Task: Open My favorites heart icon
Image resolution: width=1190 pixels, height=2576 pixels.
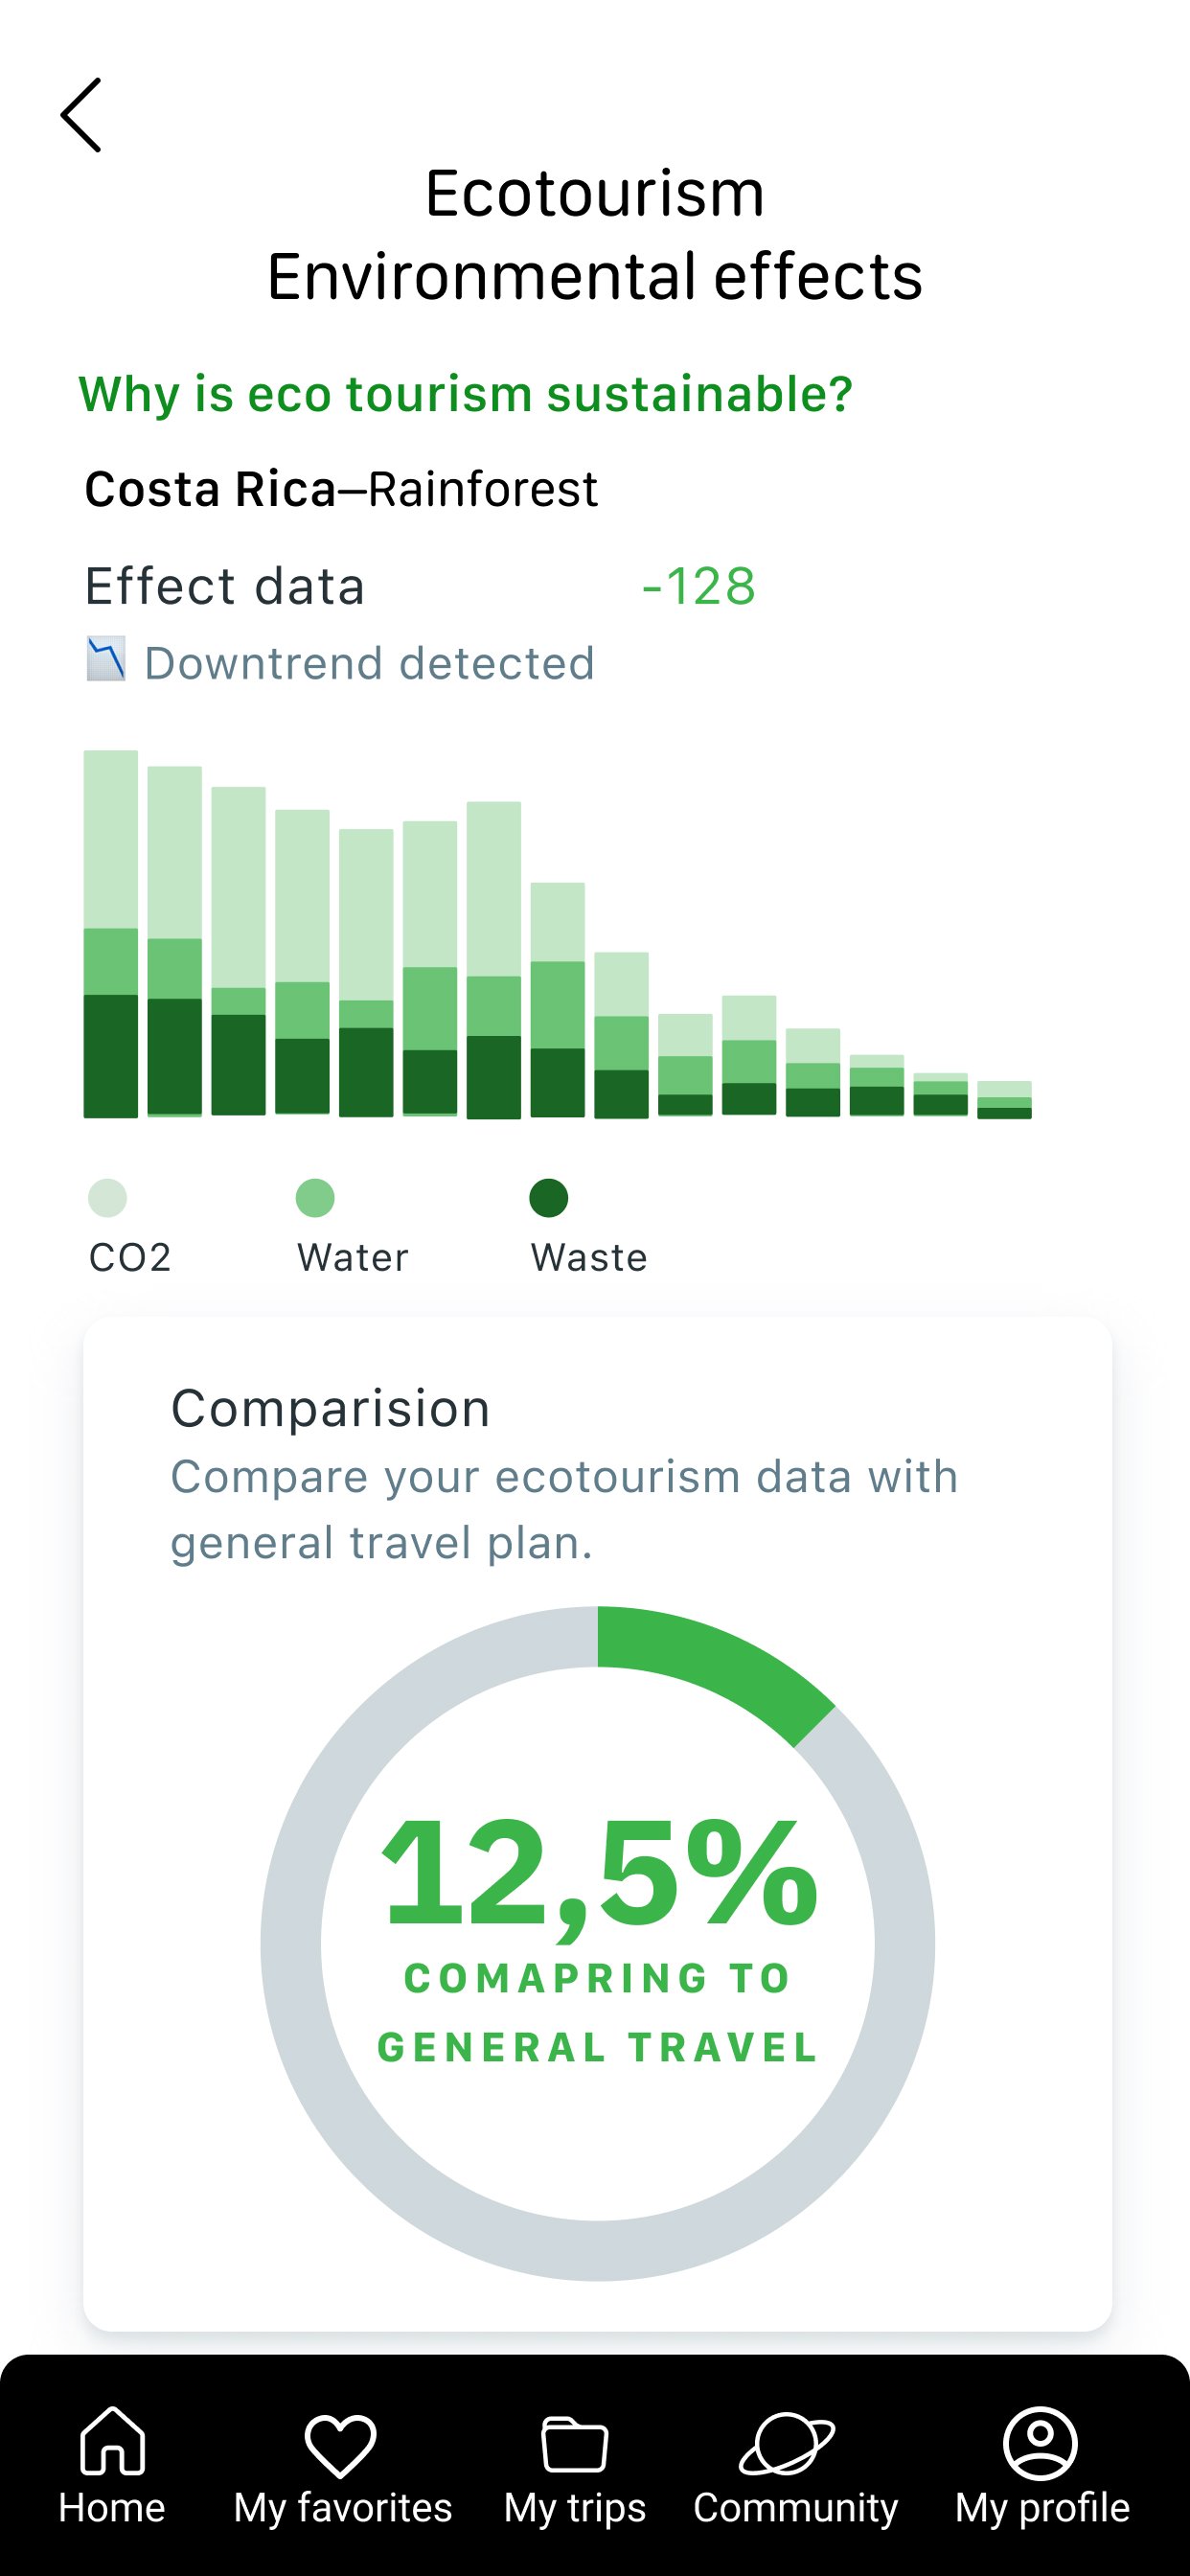Action: click(341, 2445)
